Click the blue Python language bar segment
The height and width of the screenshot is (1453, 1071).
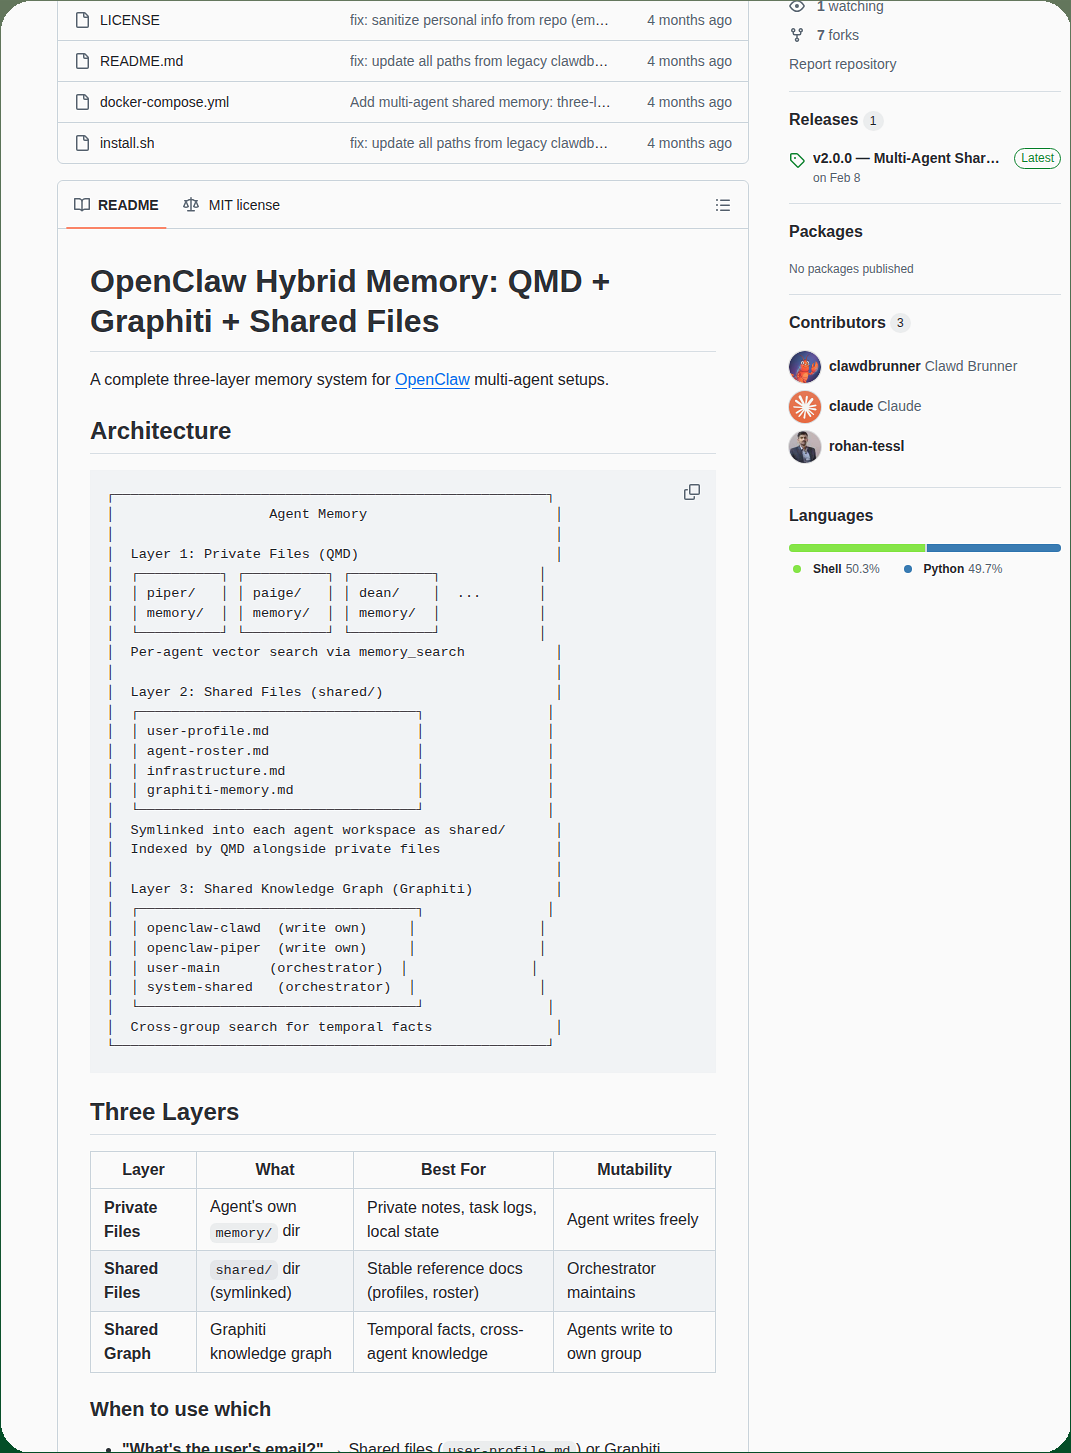tap(994, 548)
